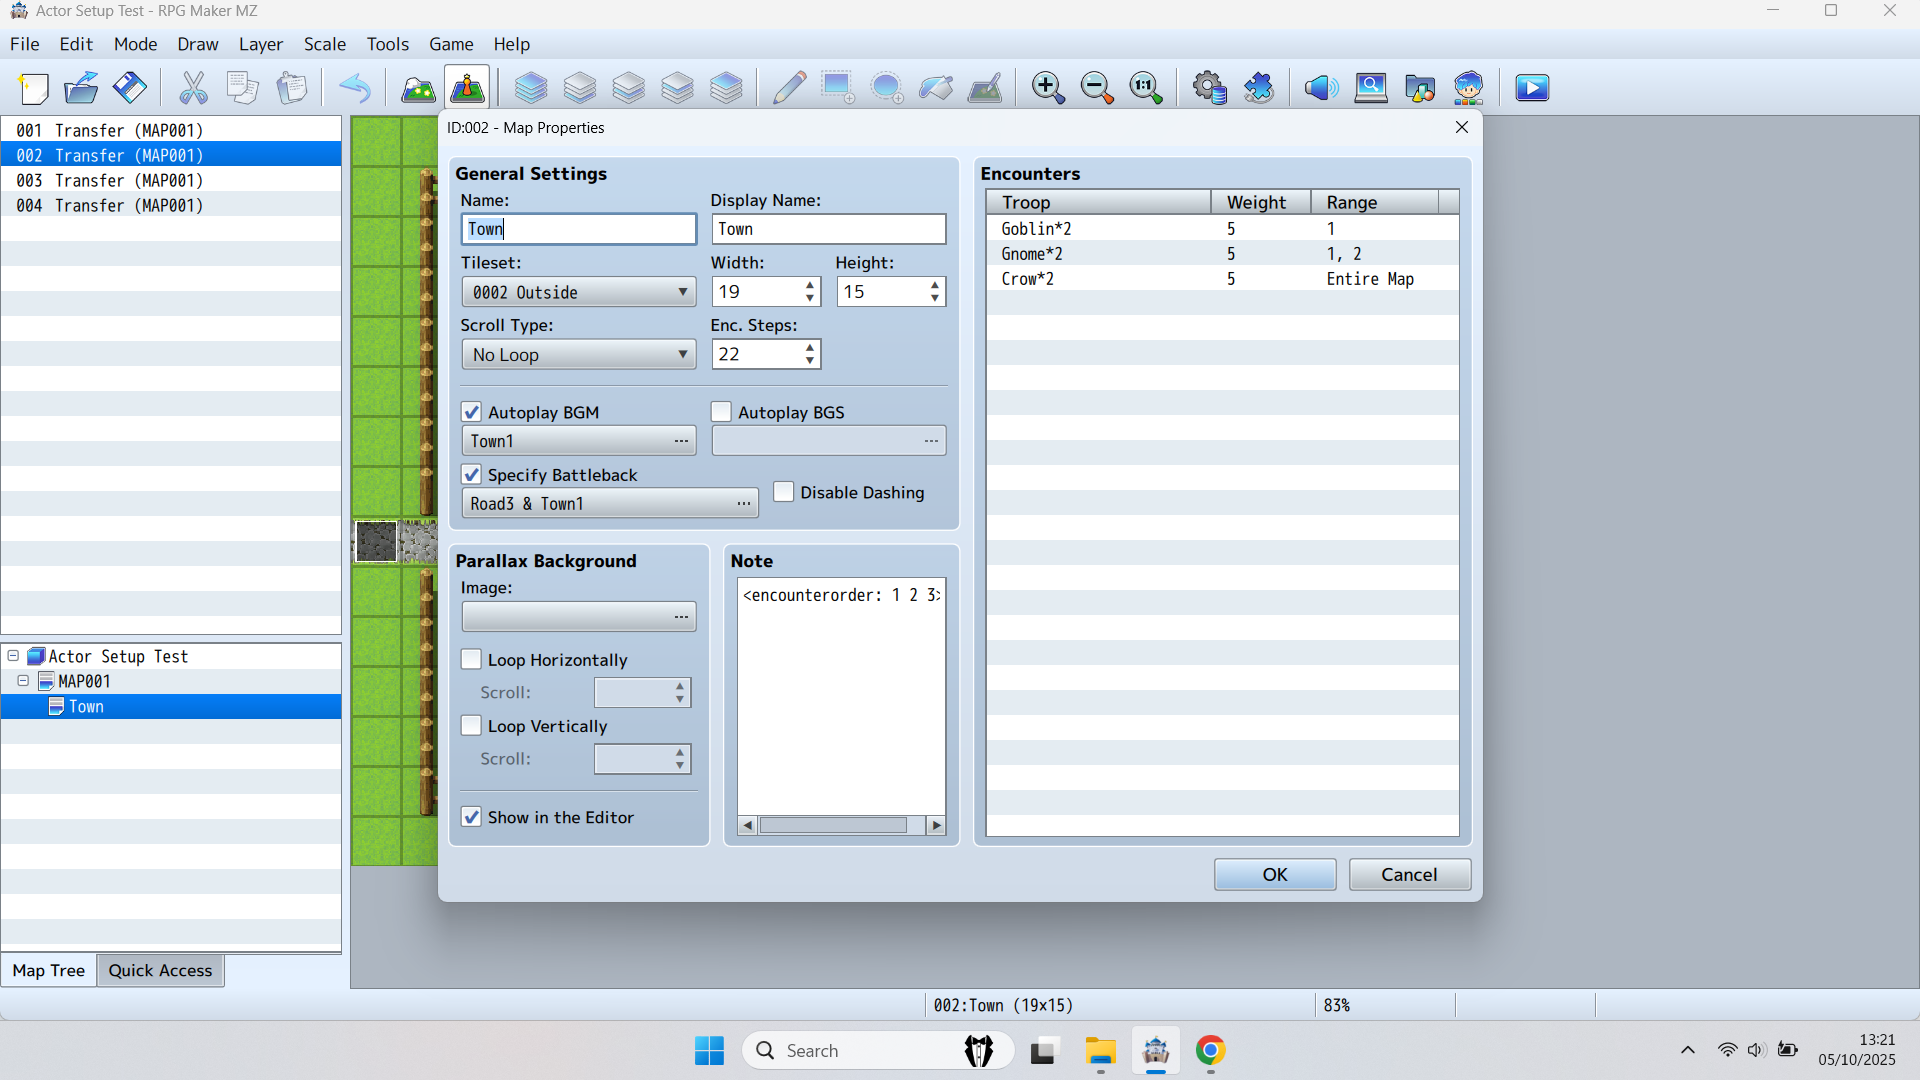Click the Actual Size 1:1 icon
The image size is (1920, 1080).
click(x=1146, y=88)
